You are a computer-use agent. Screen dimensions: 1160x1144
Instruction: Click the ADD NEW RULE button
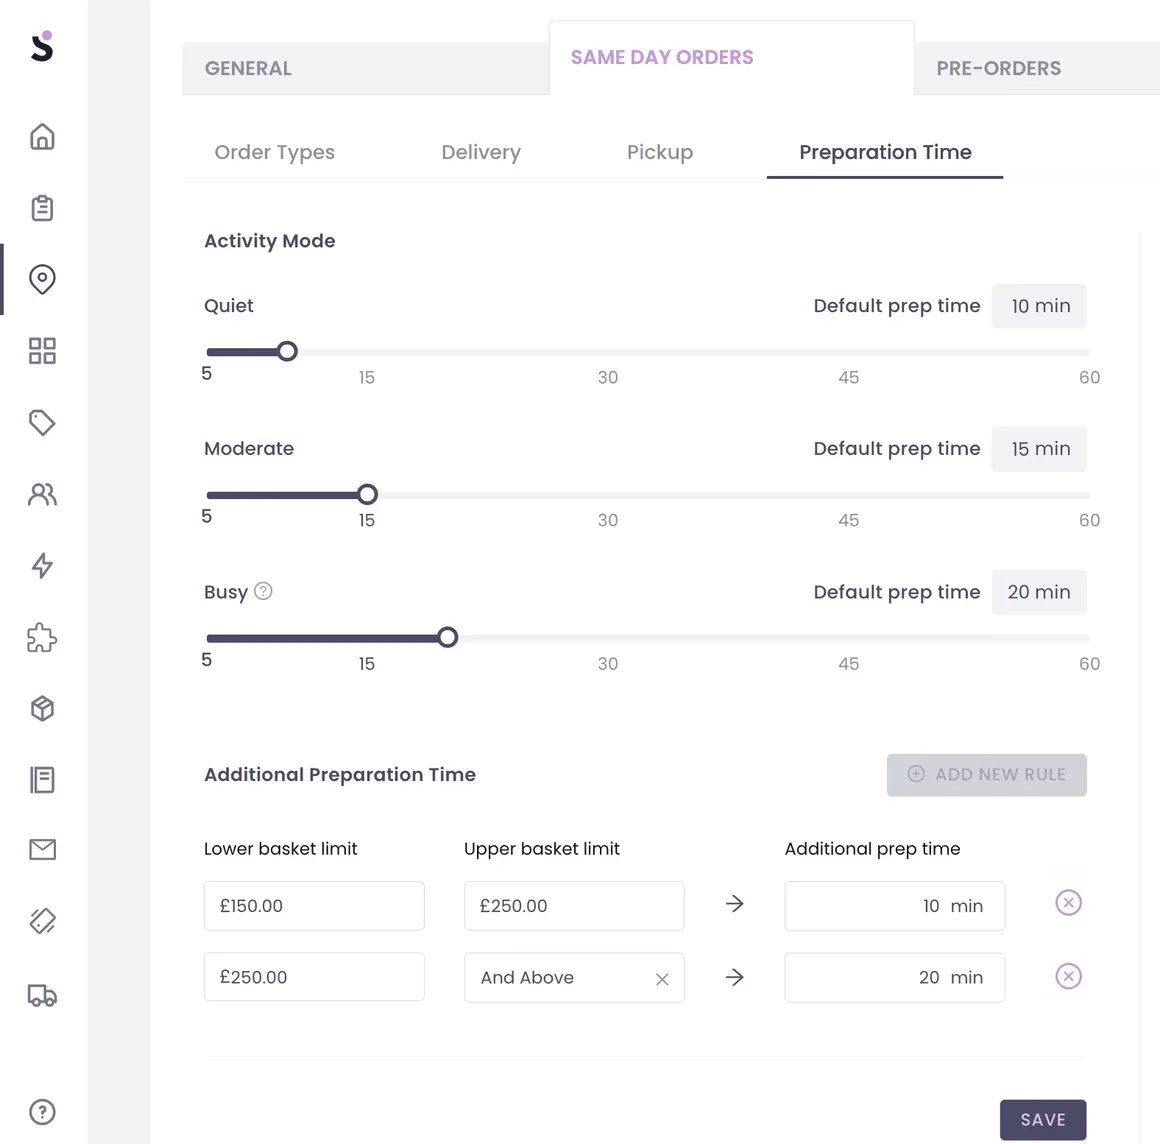click(986, 775)
